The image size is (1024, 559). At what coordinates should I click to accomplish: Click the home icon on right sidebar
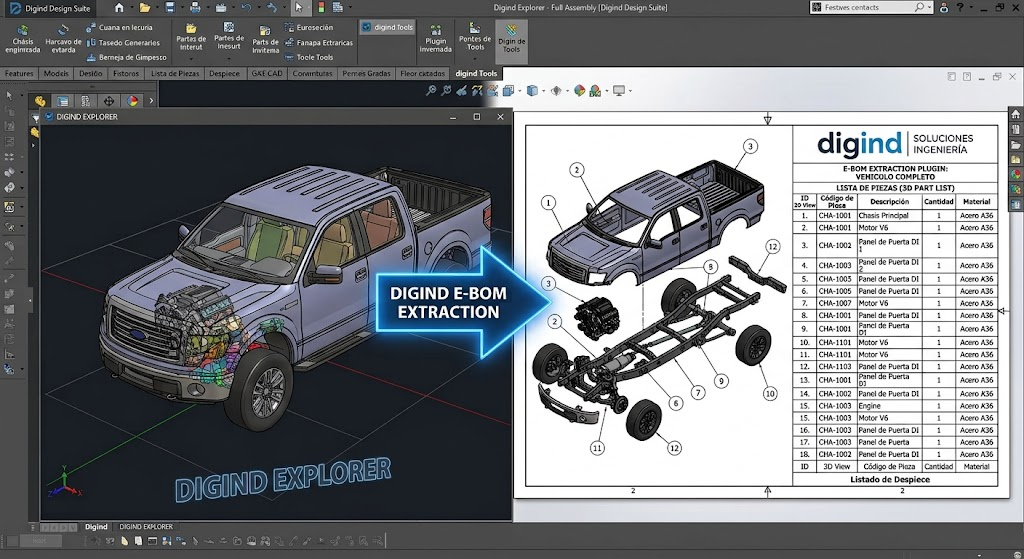tap(1016, 114)
